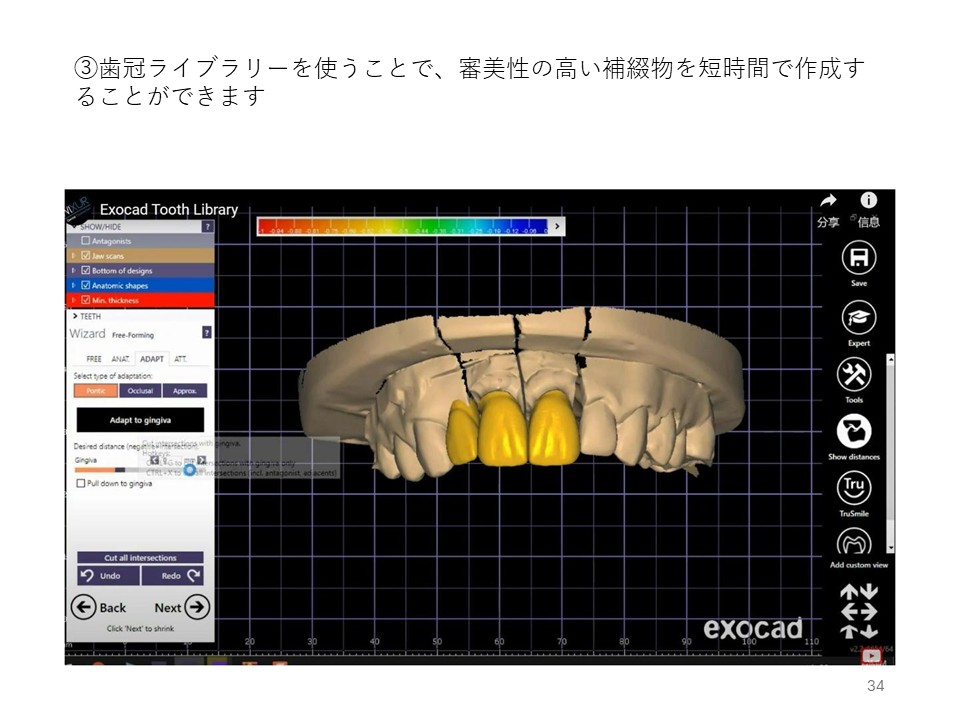The height and width of the screenshot is (720, 960).
Task: Click Cut all intersections button
Action: [x=140, y=558]
